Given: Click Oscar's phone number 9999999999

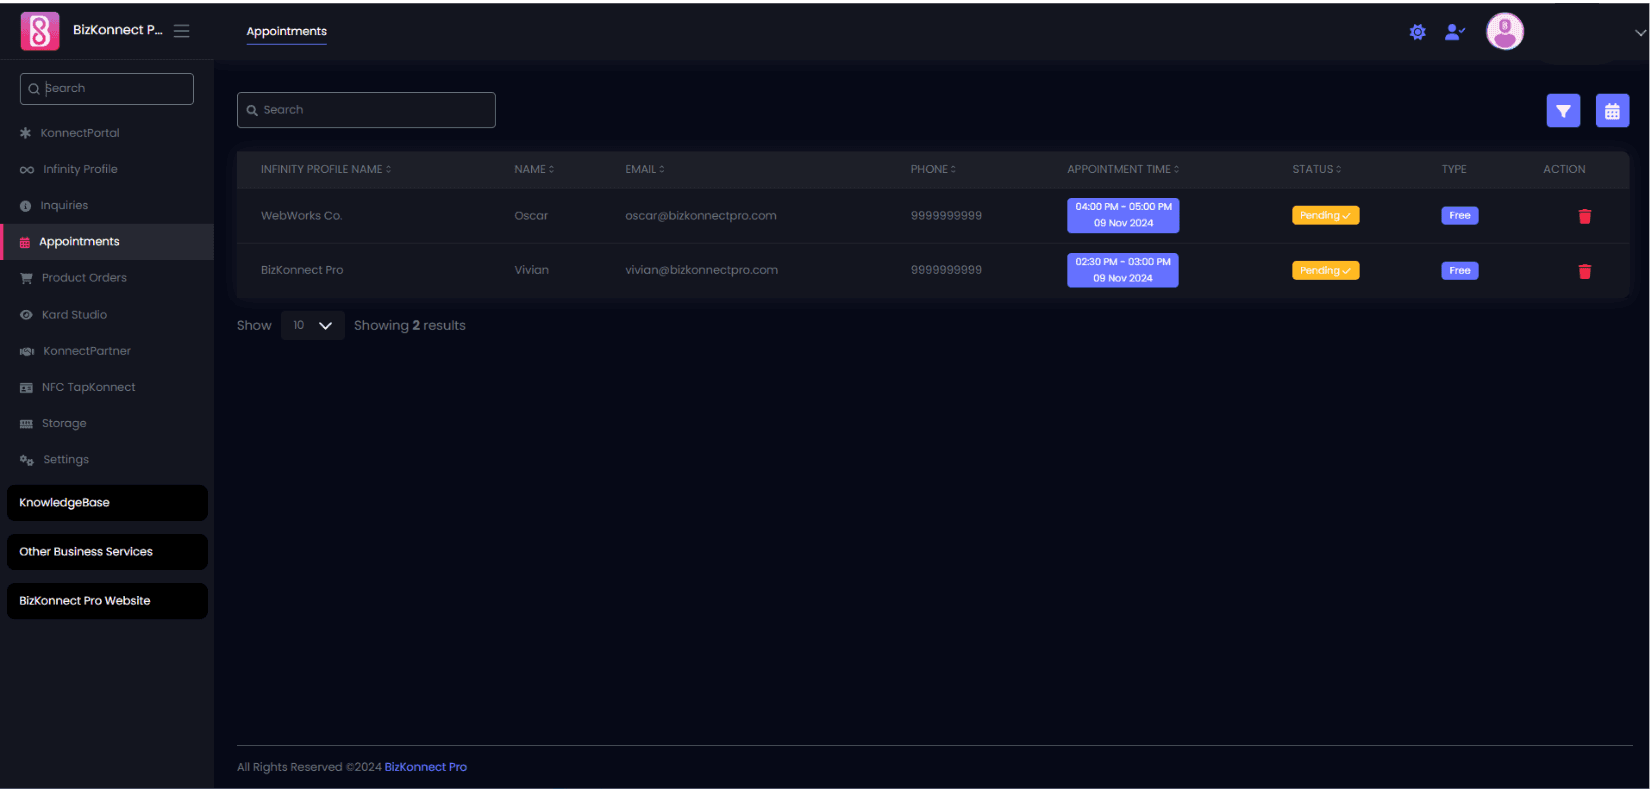Looking at the screenshot, I should tap(946, 216).
